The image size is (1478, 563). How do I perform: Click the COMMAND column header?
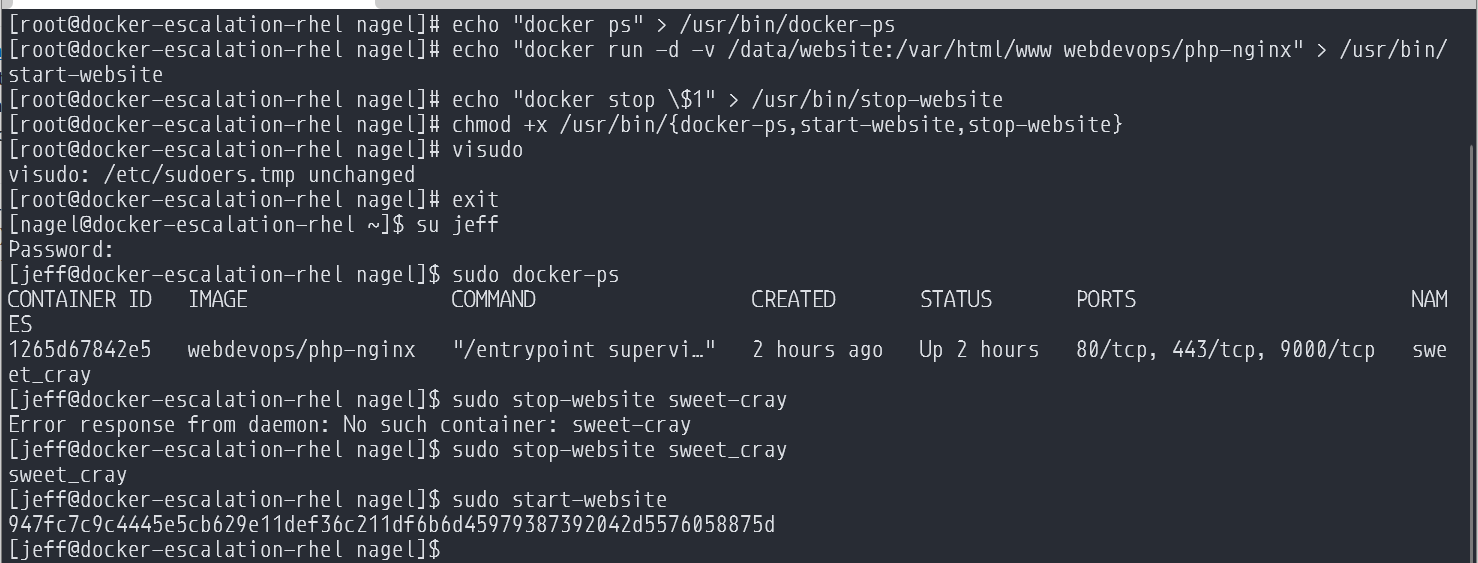(x=493, y=300)
